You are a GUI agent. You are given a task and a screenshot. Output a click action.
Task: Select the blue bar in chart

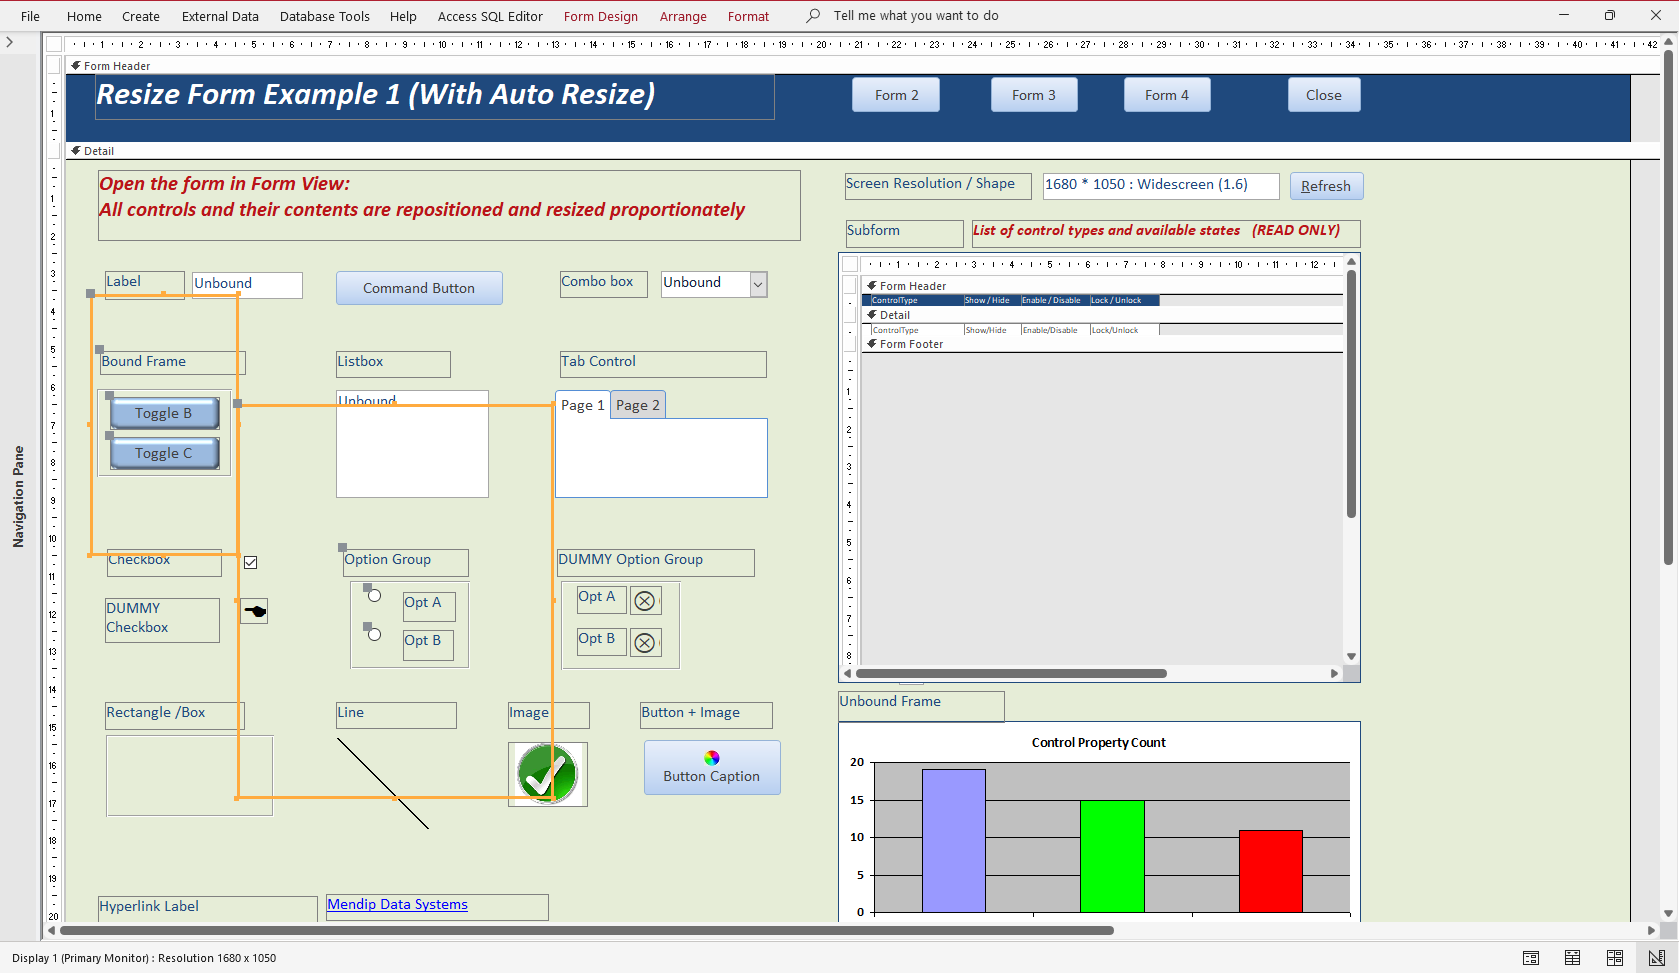click(953, 840)
